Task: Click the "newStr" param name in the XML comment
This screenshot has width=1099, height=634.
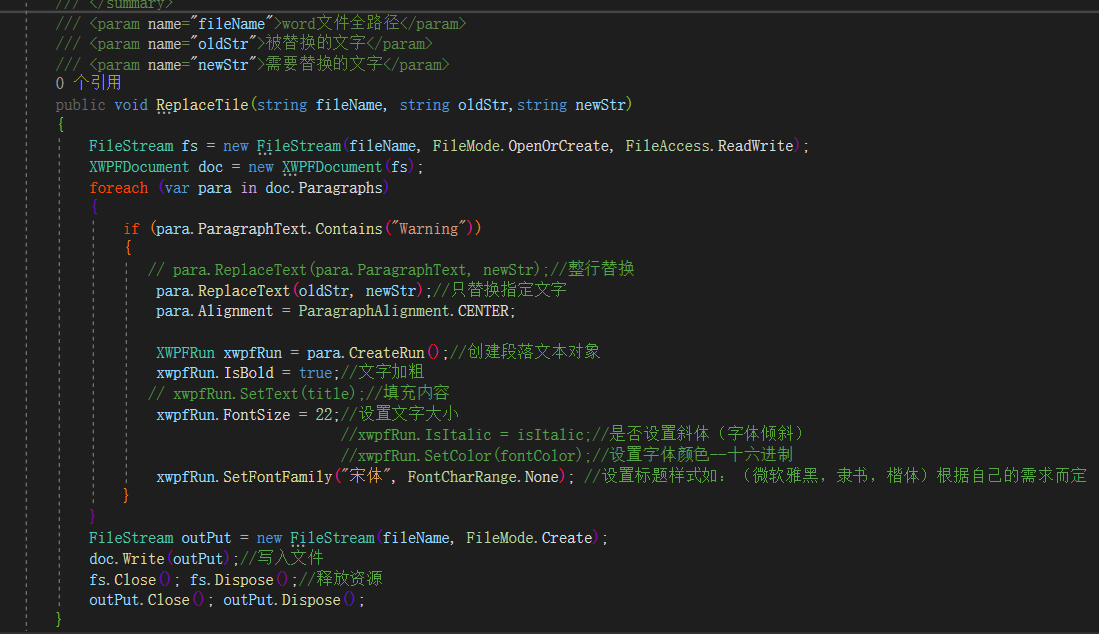Action: pyautogui.click(x=223, y=64)
